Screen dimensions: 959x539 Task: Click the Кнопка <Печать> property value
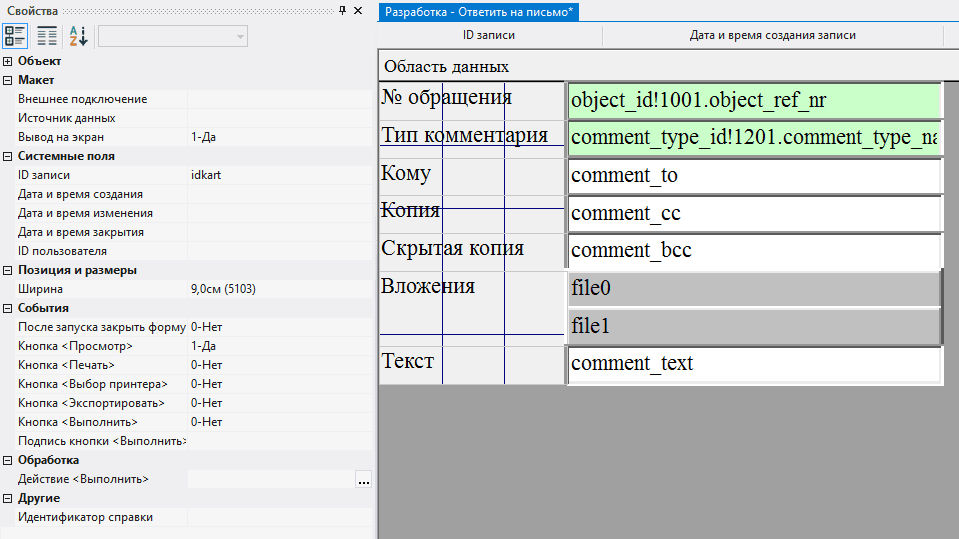click(x=278, y=365)
